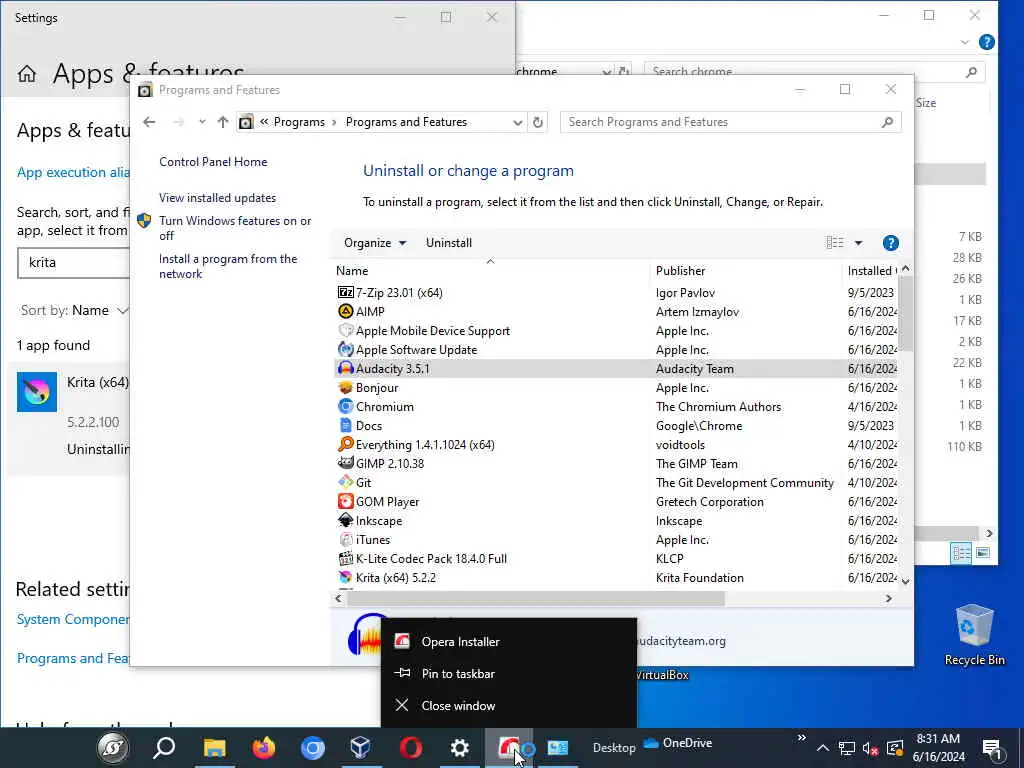Select the 7-Zip 23.01 program icon

pyautogui.click(x=345, y=293)
